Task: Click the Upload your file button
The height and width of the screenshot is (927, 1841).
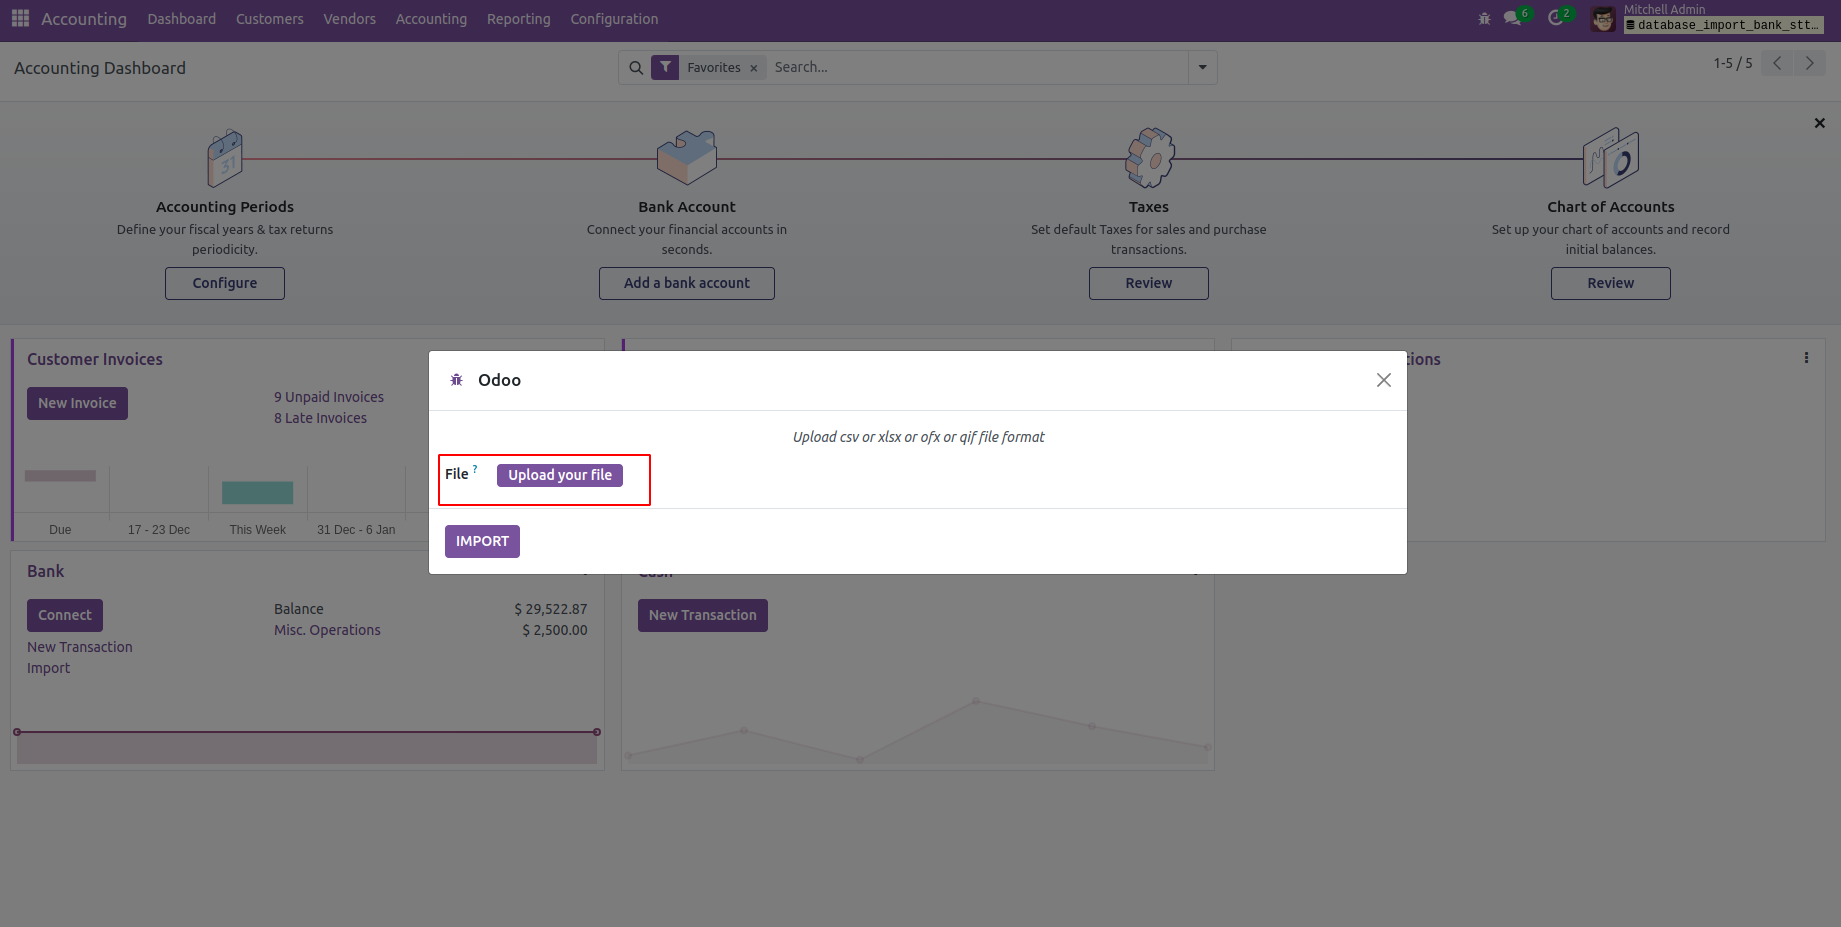Action: [x=560, y=475]
